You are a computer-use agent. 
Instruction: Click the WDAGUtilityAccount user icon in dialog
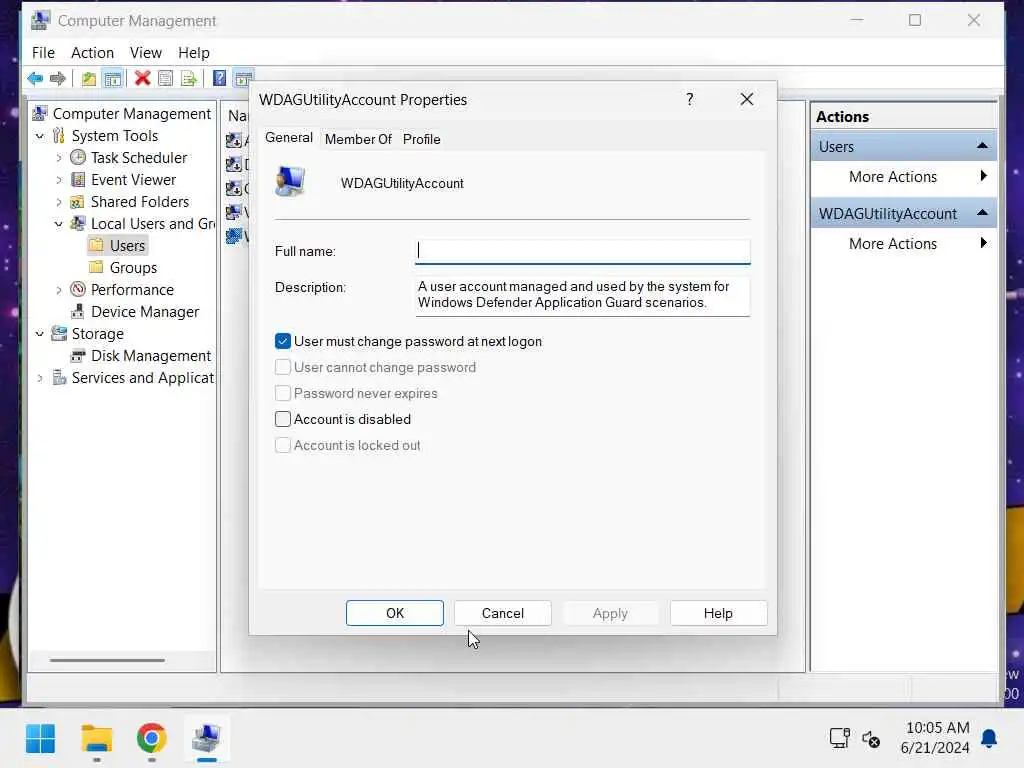click(289, 182)
